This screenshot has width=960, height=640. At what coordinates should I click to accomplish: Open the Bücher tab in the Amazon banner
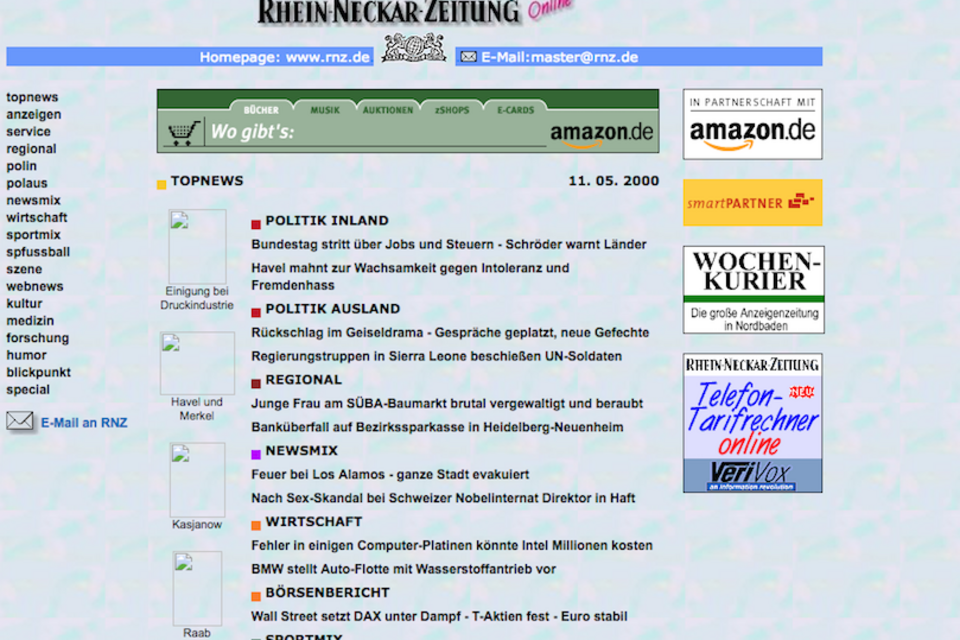261,110
